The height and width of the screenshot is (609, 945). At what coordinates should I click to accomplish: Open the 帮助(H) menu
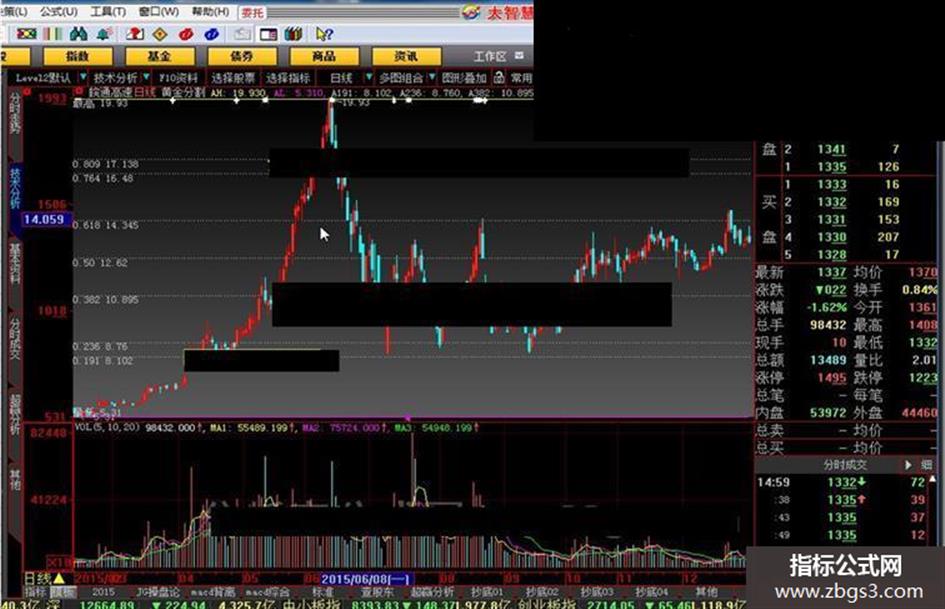(x=210, y=11)
